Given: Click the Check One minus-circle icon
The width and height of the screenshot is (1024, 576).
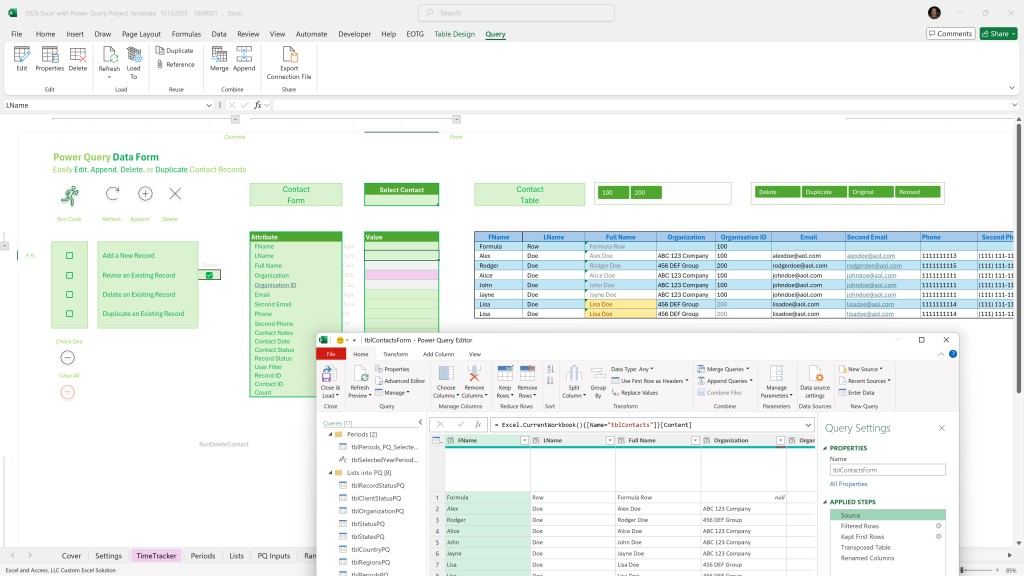Looking at the screenshot, I should pos(67,357).
